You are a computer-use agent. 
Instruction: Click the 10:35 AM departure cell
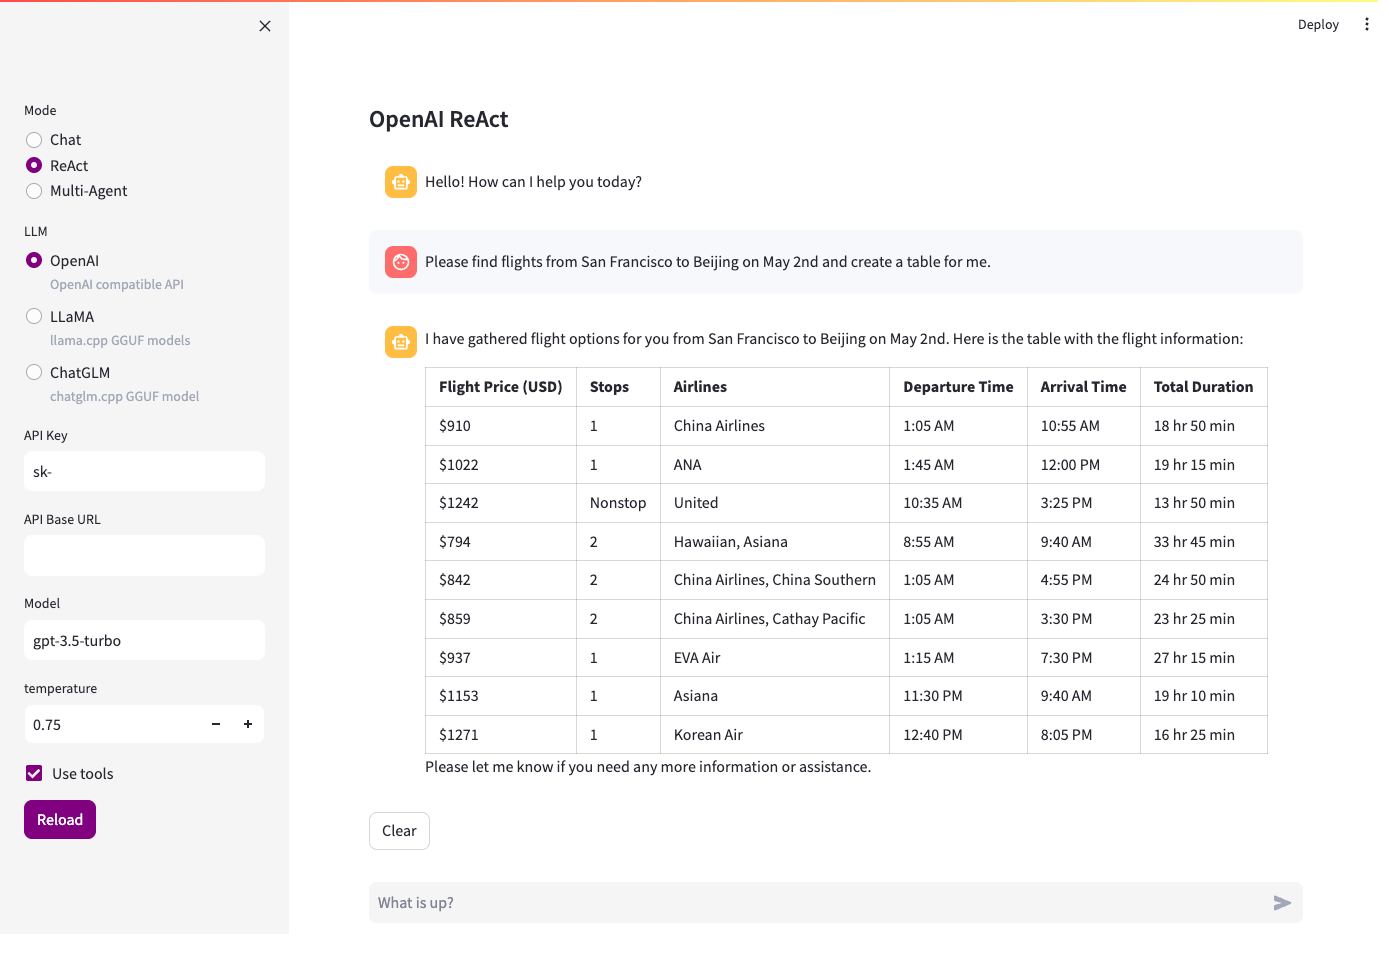click(x=958, y=503)
